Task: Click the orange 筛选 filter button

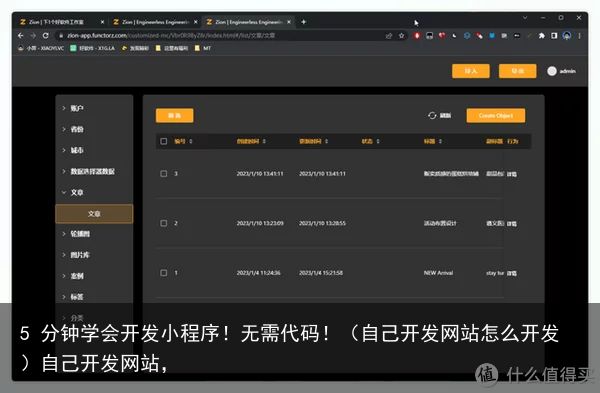Action: 174,116
